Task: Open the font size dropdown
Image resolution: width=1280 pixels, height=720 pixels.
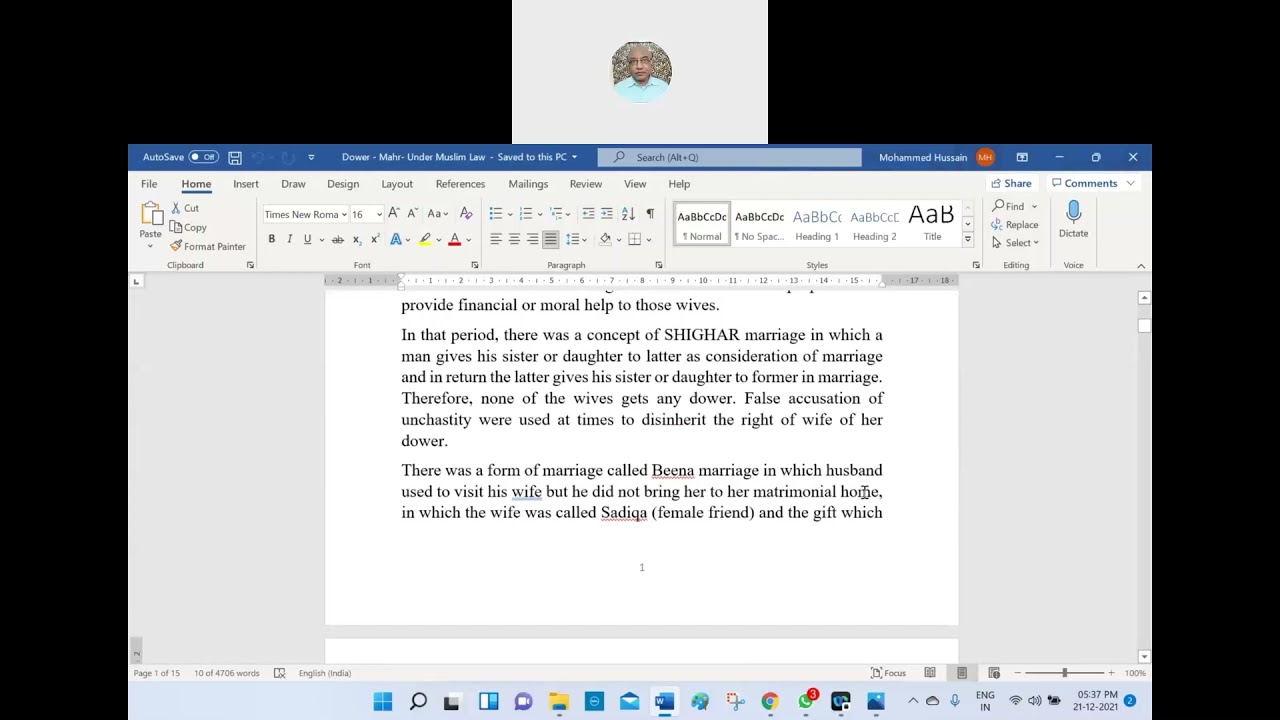Action: [x=379, y=214]
